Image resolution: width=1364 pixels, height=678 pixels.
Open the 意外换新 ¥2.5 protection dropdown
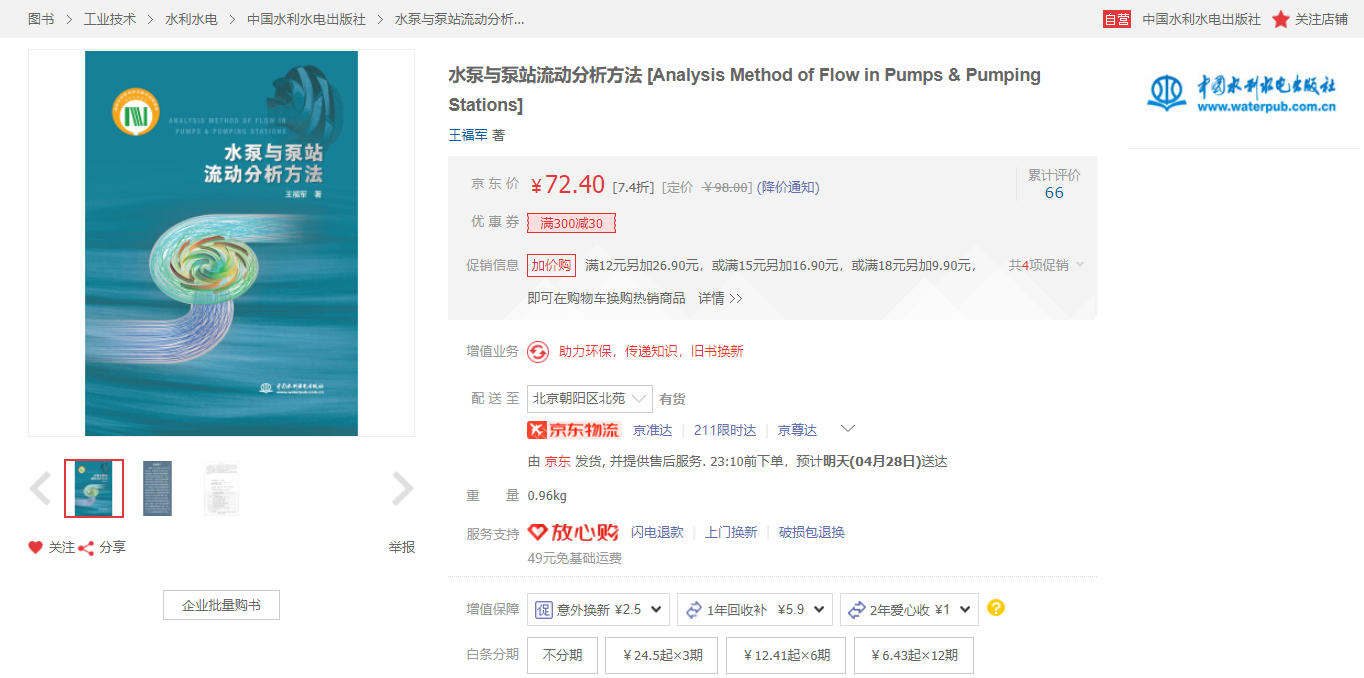(598, 607)
